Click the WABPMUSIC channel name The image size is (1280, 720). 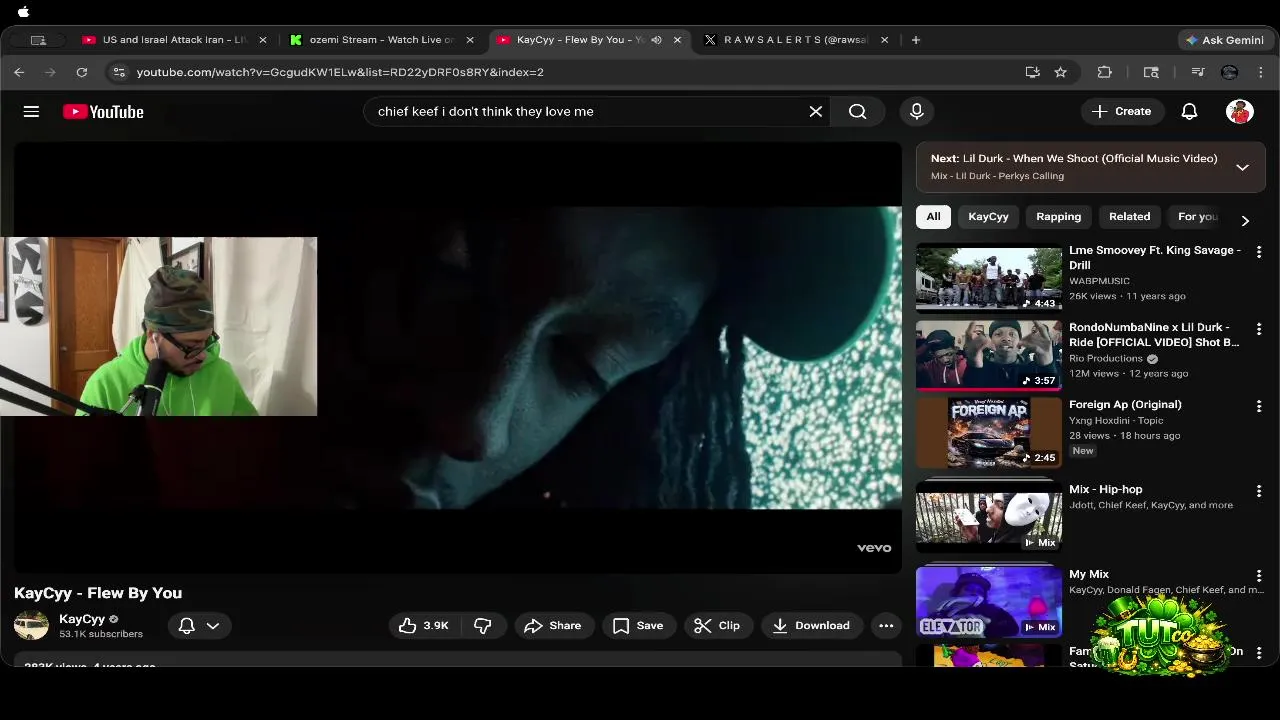[1099, 281]
